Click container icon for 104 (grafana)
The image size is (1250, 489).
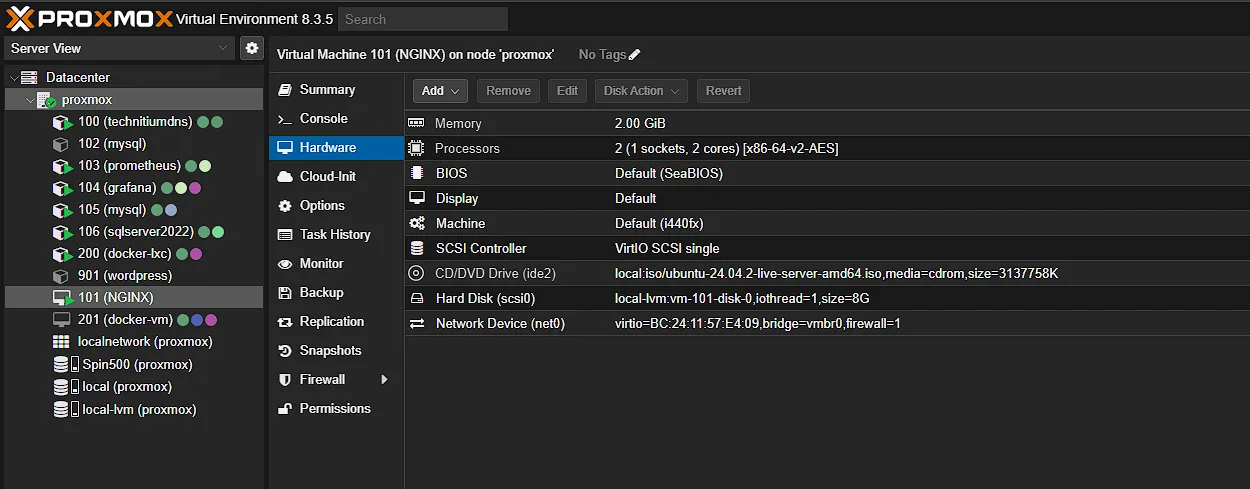(x=62, y=188)
